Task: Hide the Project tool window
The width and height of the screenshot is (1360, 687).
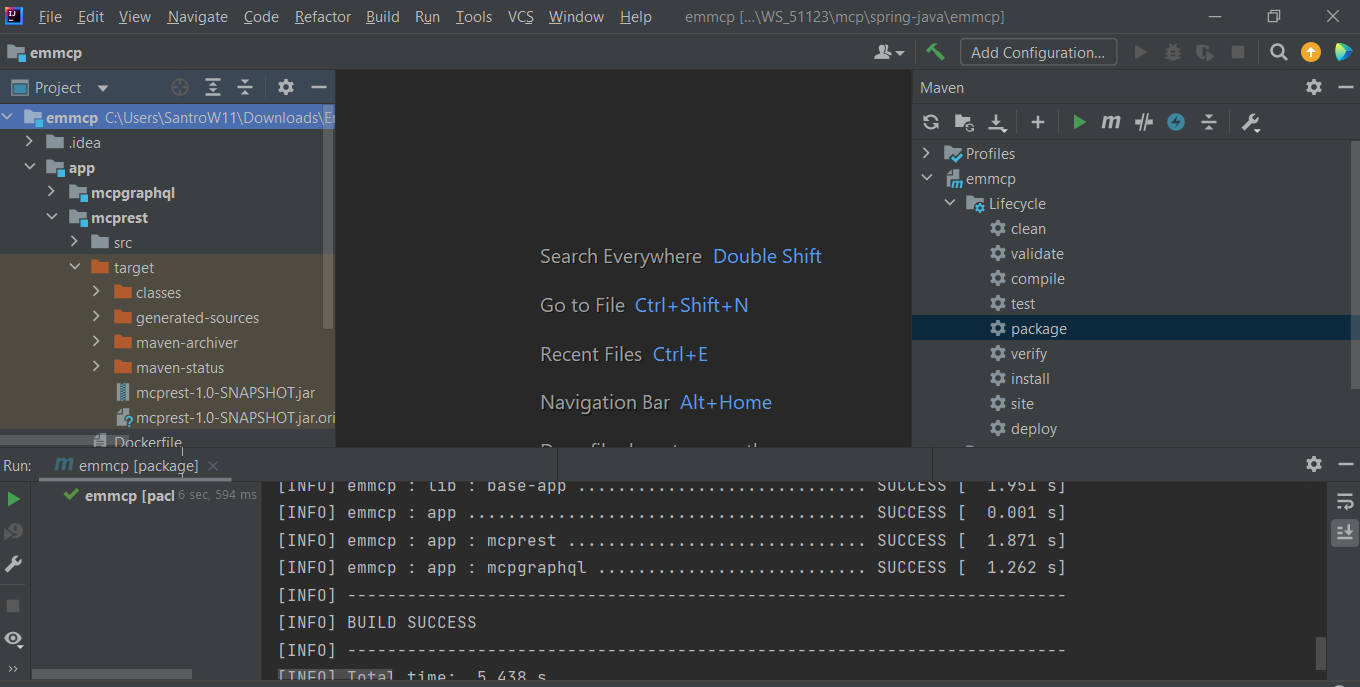Action: (319, 87)
